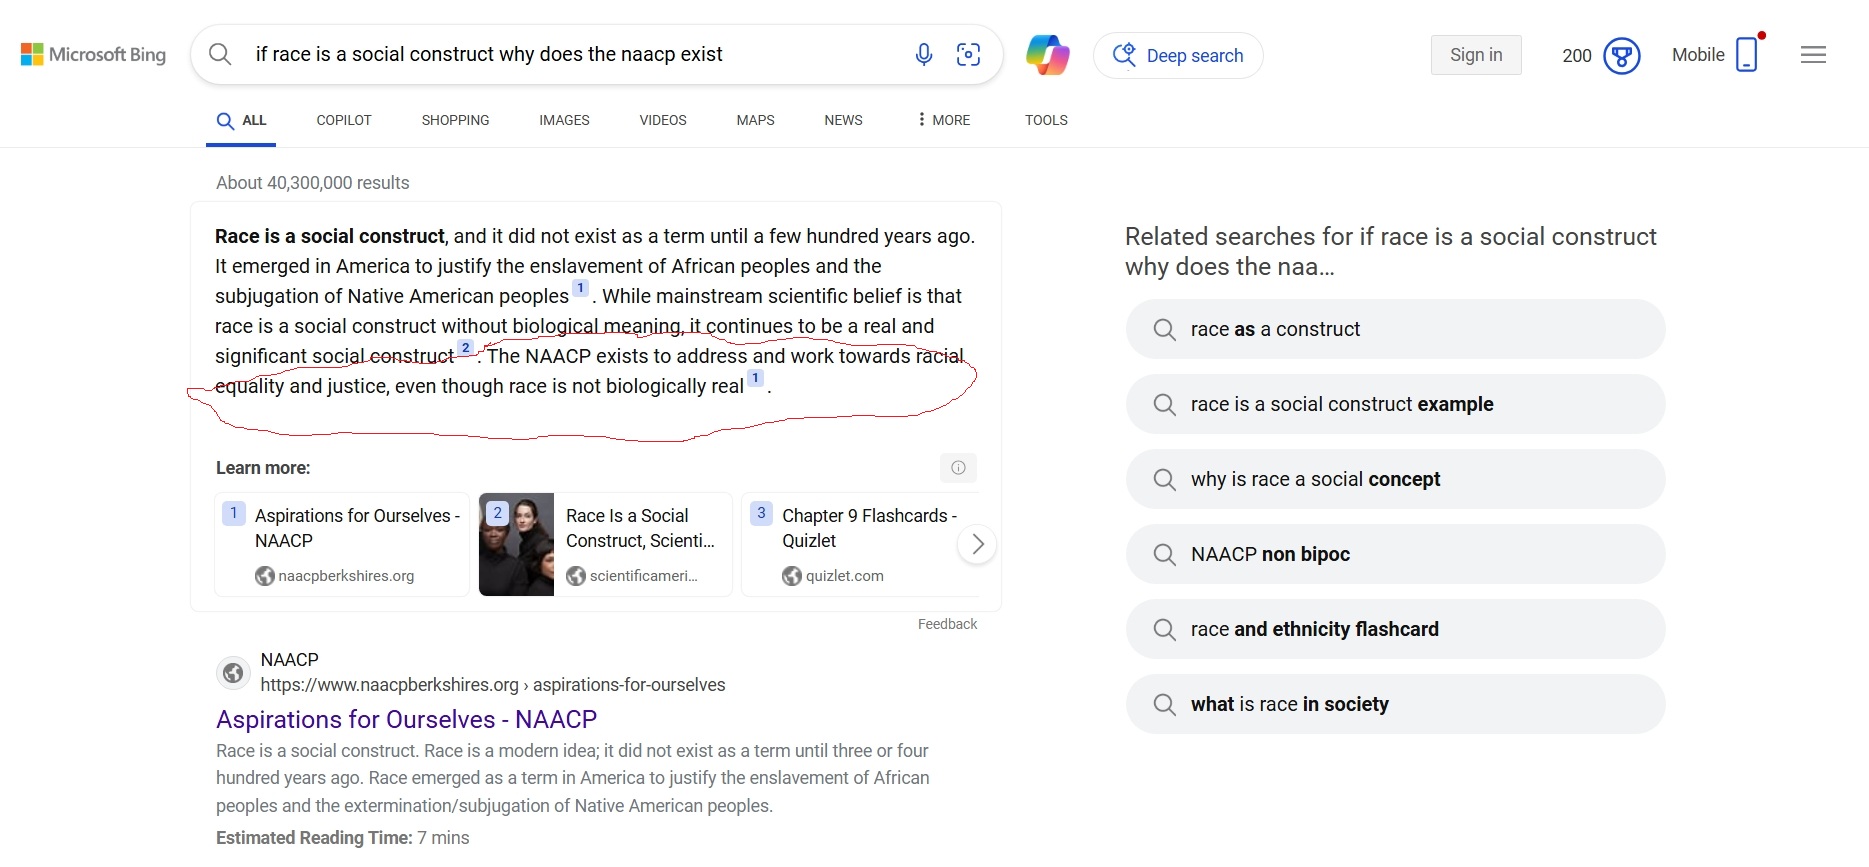Switch to the NEWS tab
The image size is (1869, 867).
point(843,120)
